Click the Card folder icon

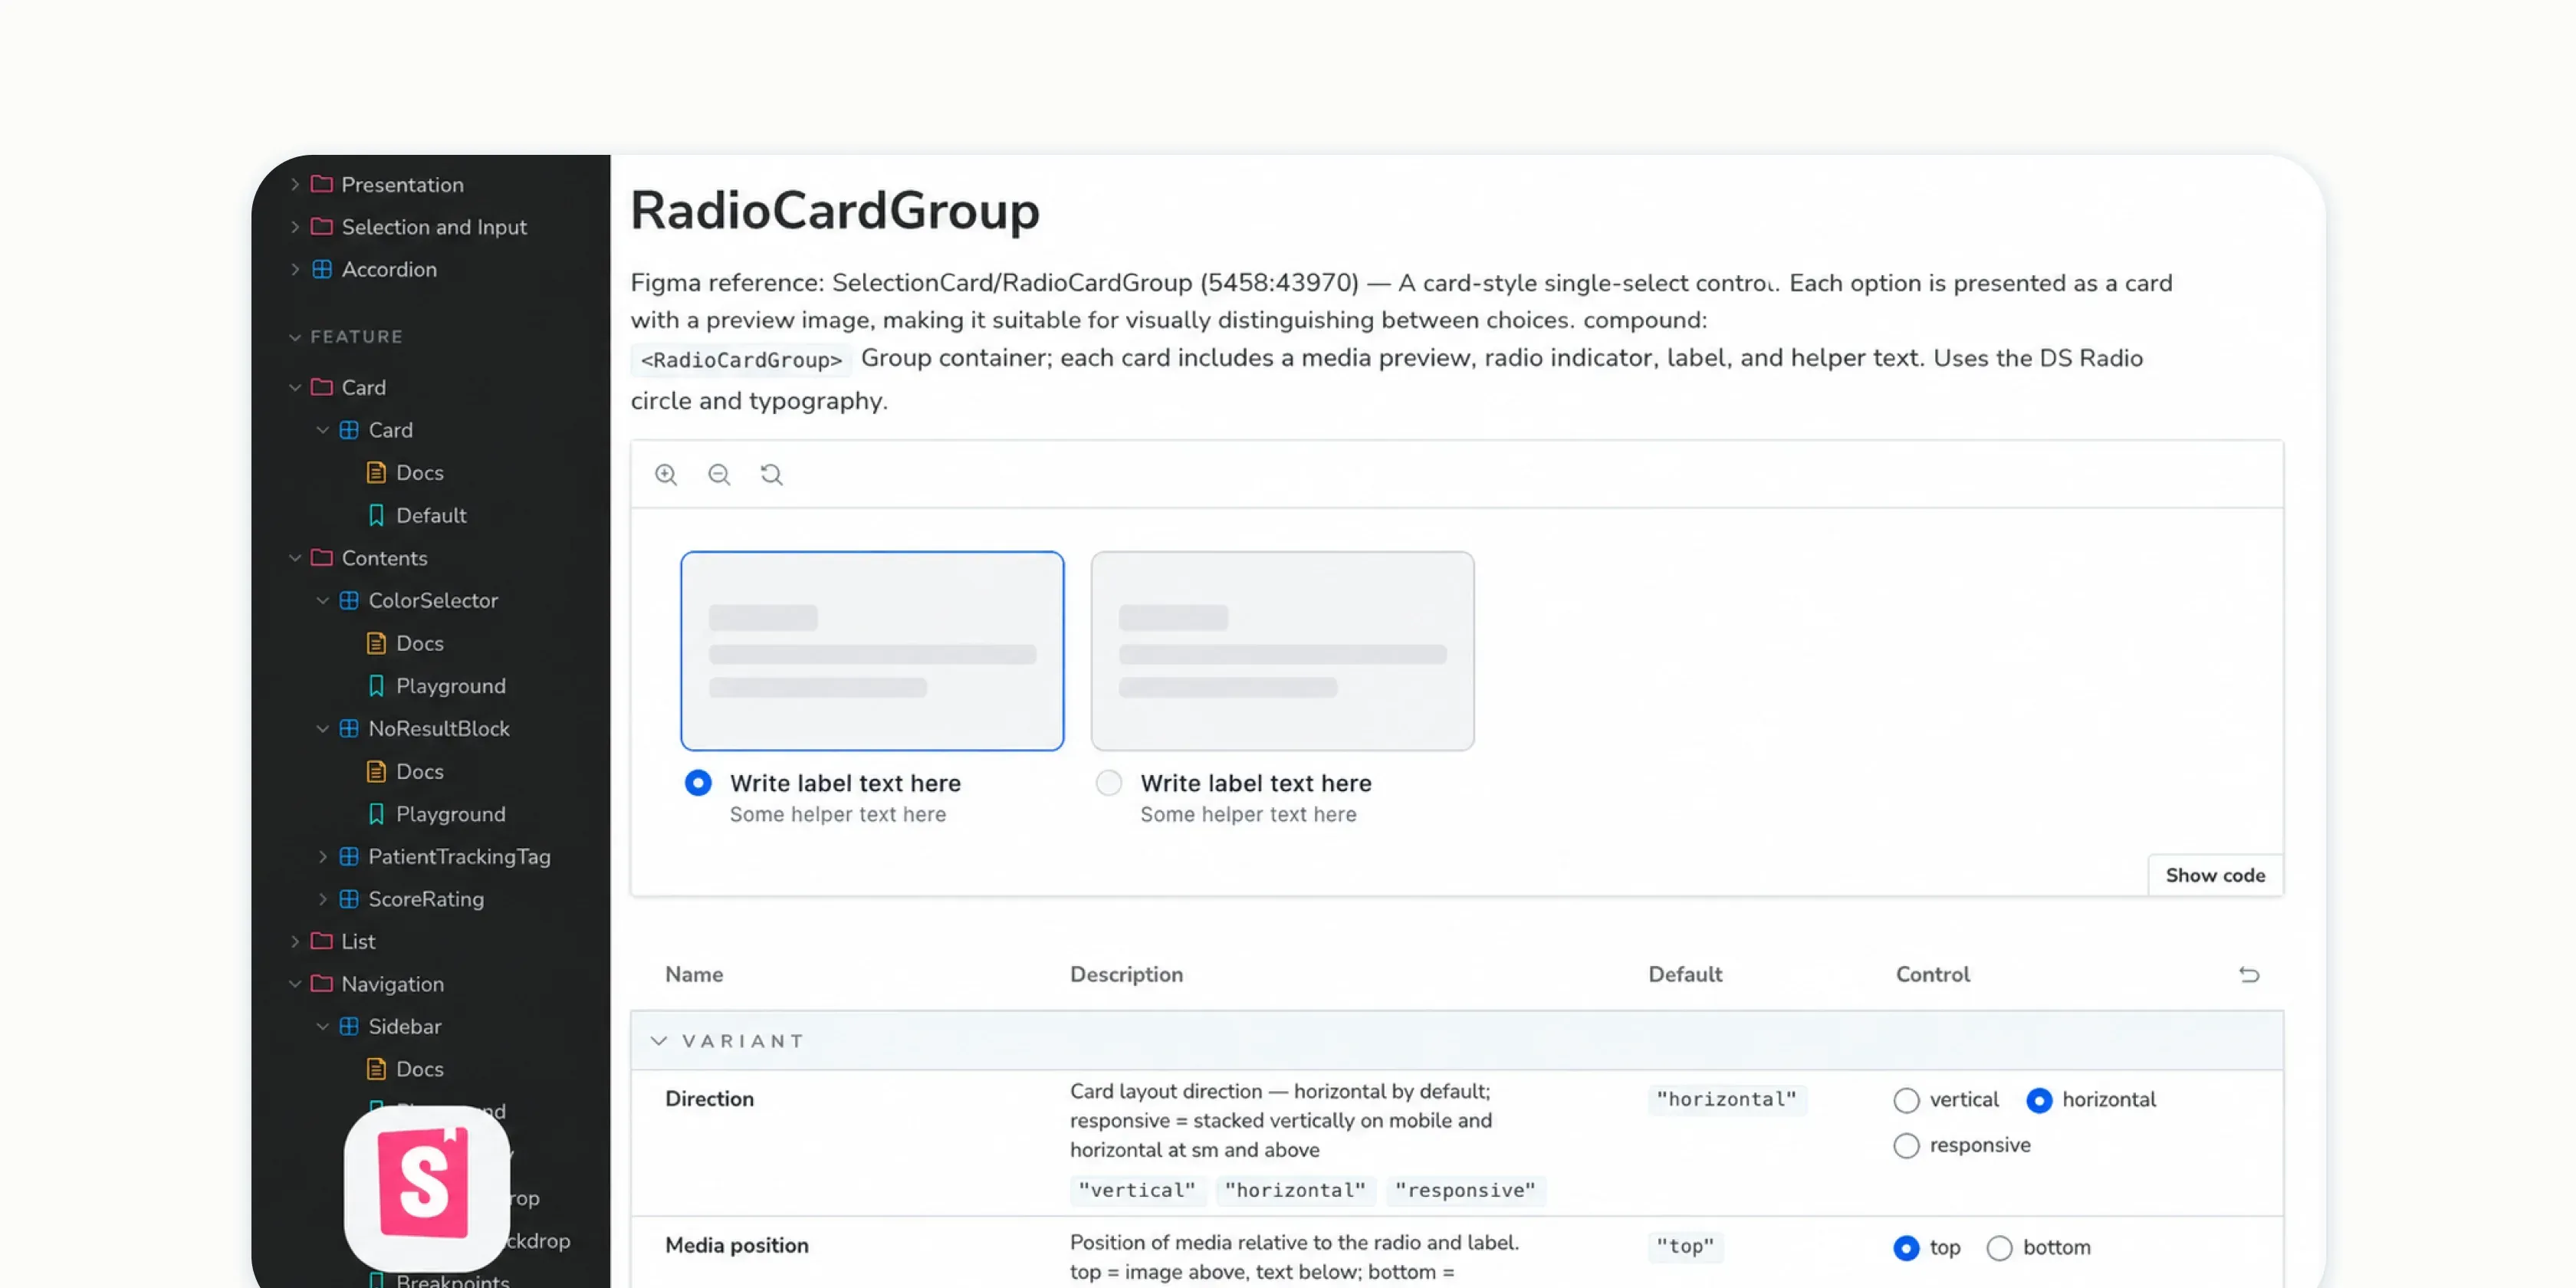321,387
